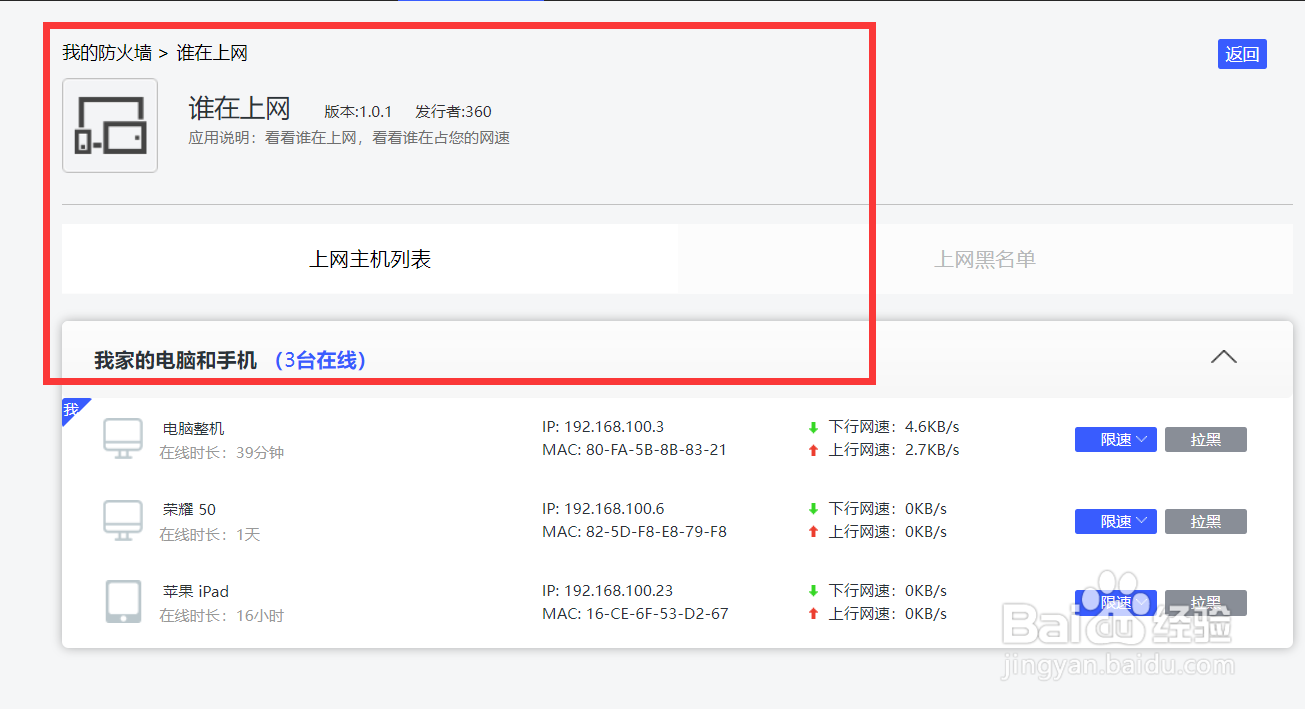Image resolution: width=1305 pixels, height=709 pixels.
Task: Click the 电脑整机 computer device icon
Action: 123,439
